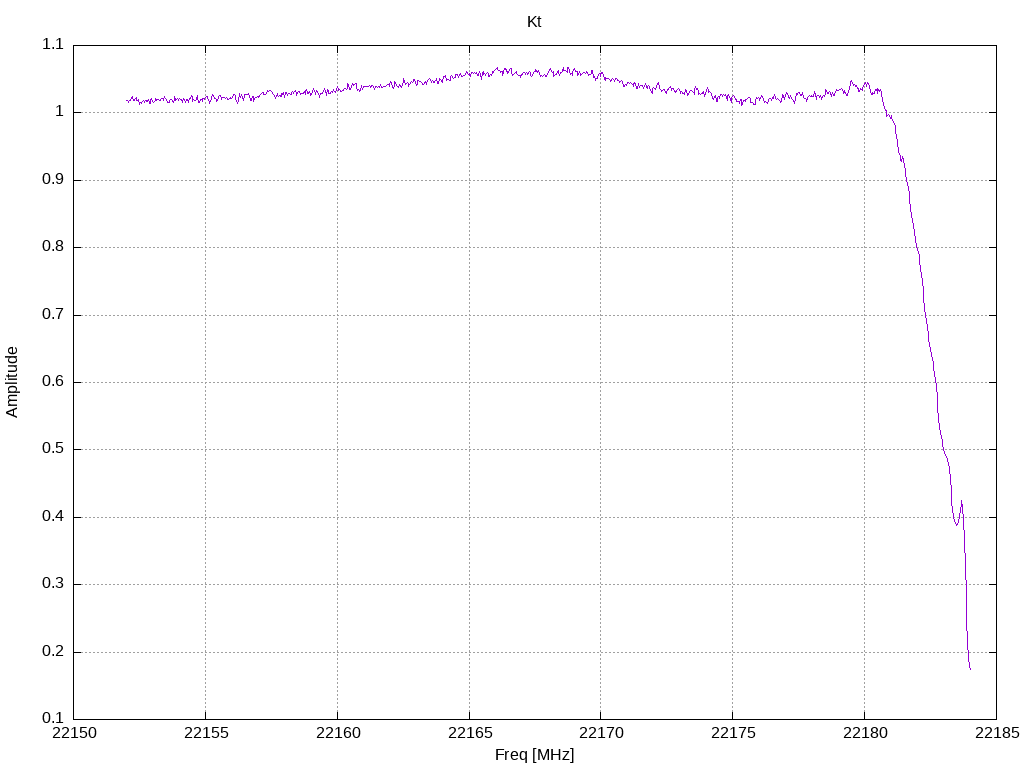Click the y-axis tick label 1

coord(59,112)
